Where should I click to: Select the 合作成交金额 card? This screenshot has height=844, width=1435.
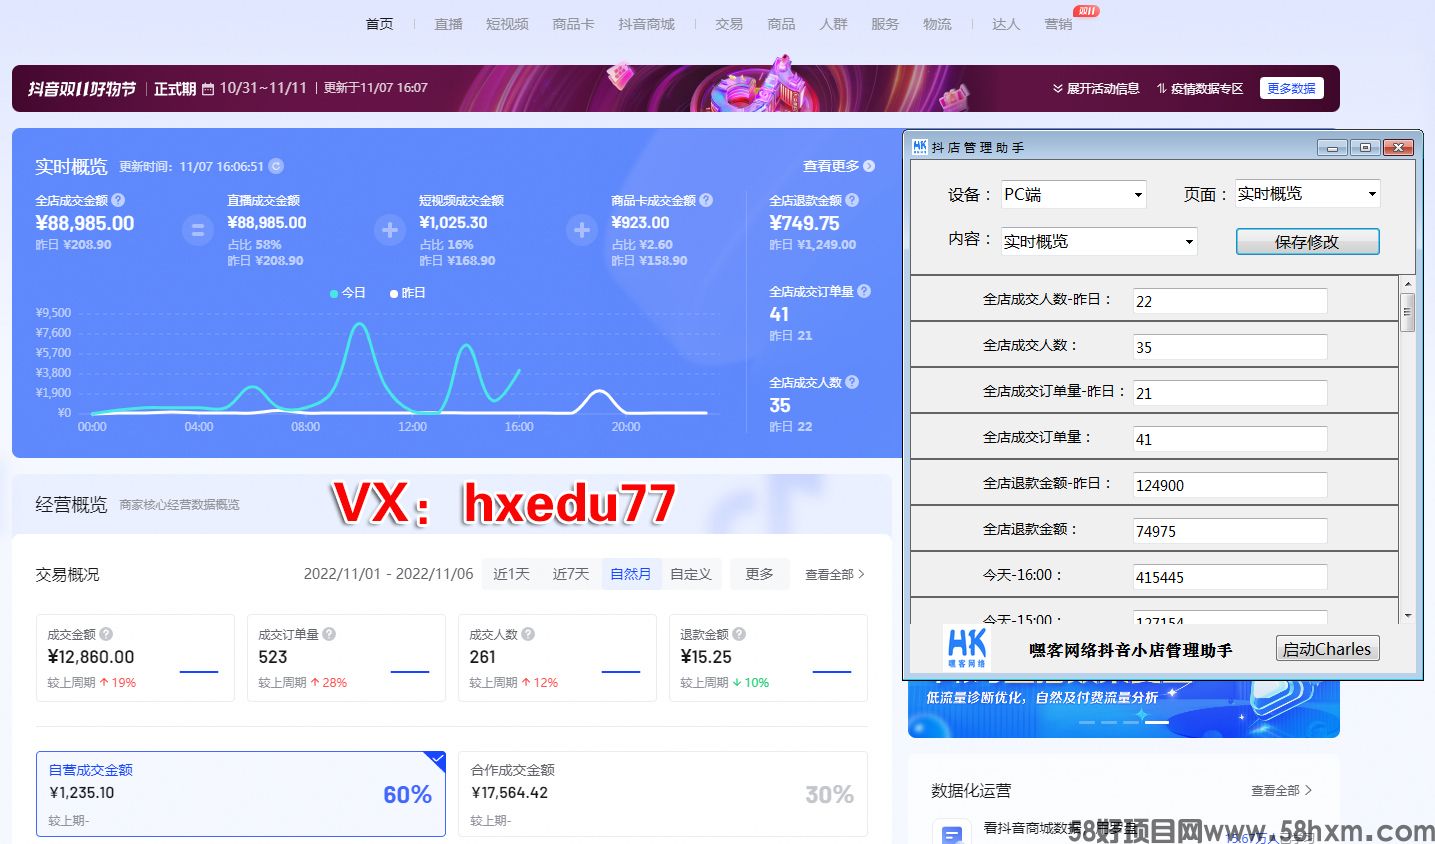(663, 794)
